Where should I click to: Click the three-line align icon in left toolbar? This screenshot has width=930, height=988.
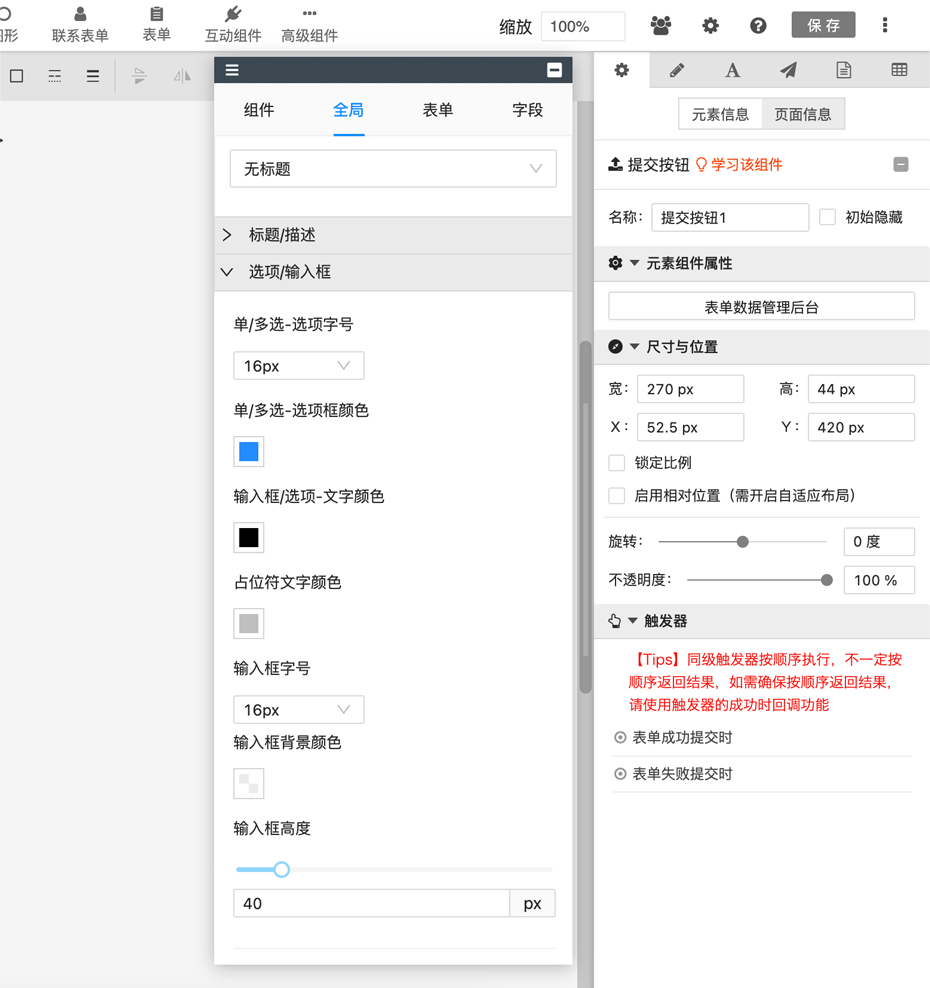pos(93,76)
